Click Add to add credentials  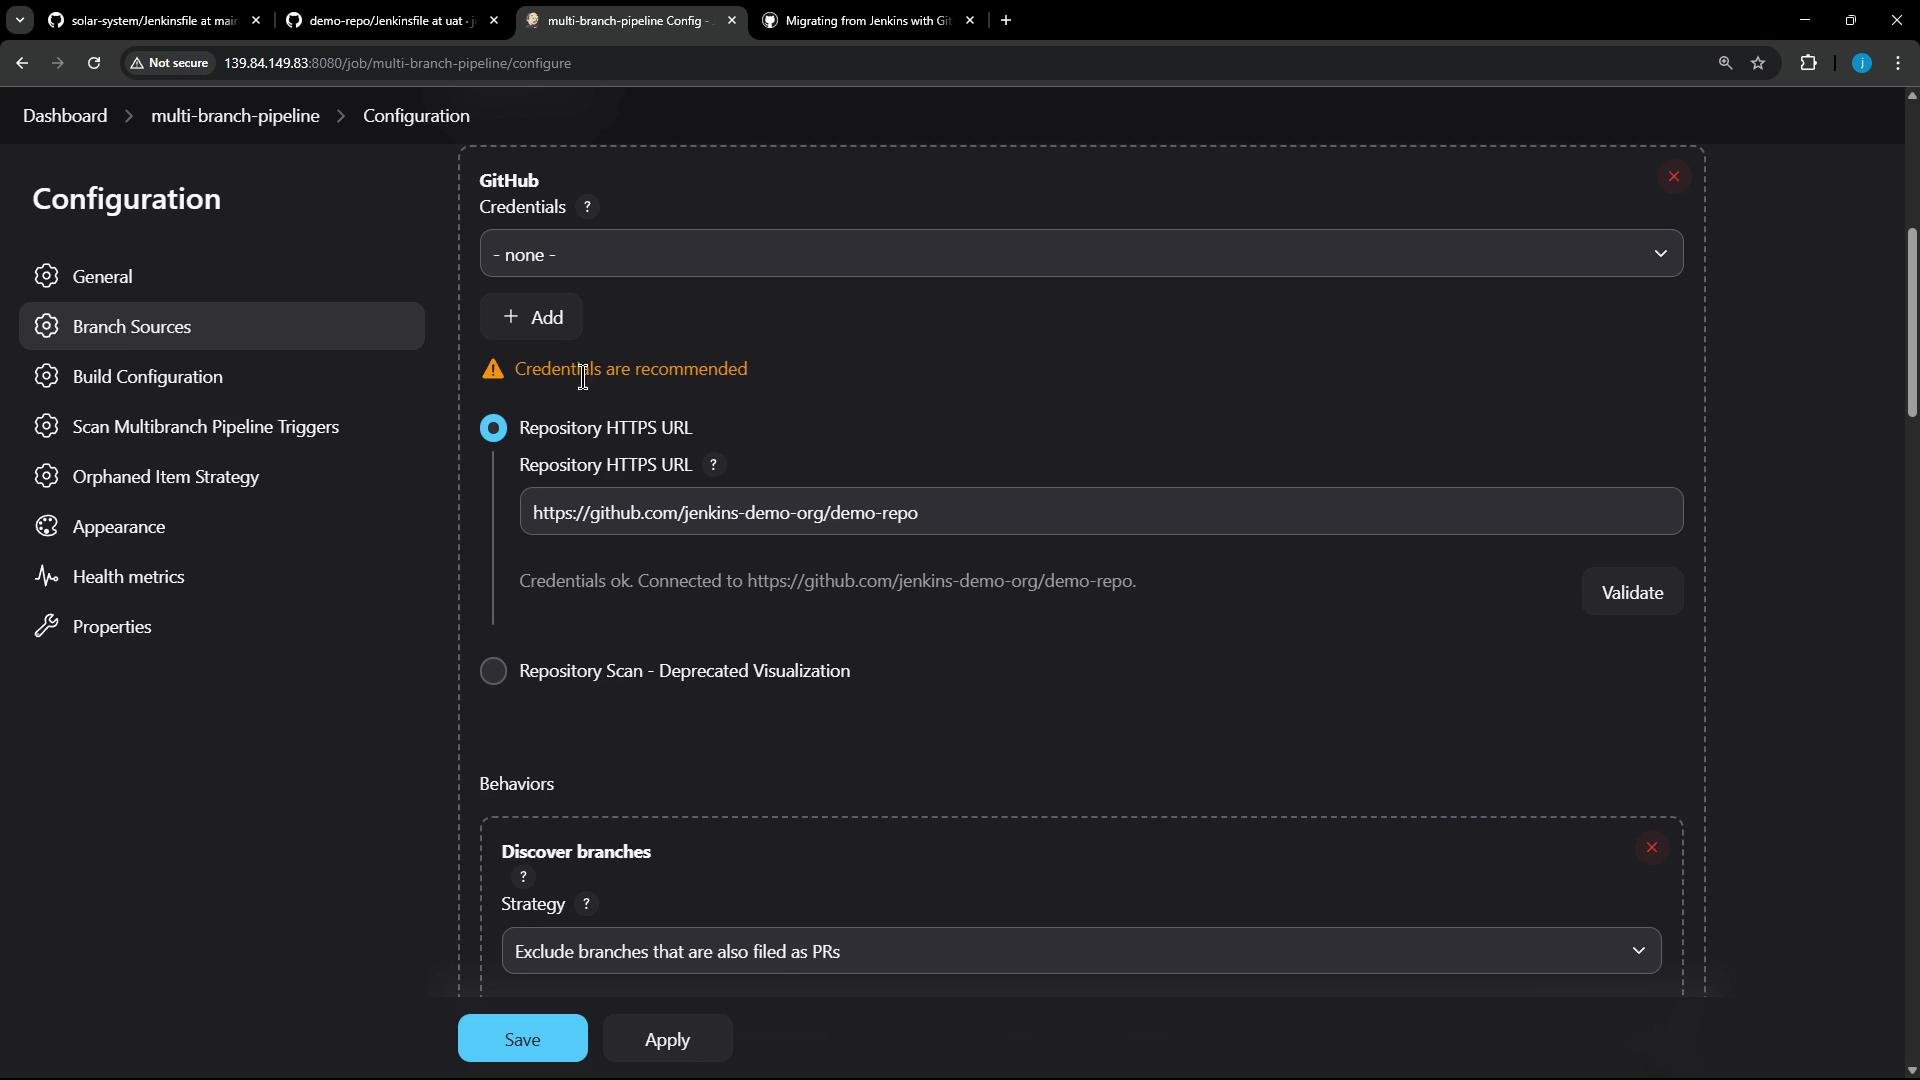(x=531, y=317)
